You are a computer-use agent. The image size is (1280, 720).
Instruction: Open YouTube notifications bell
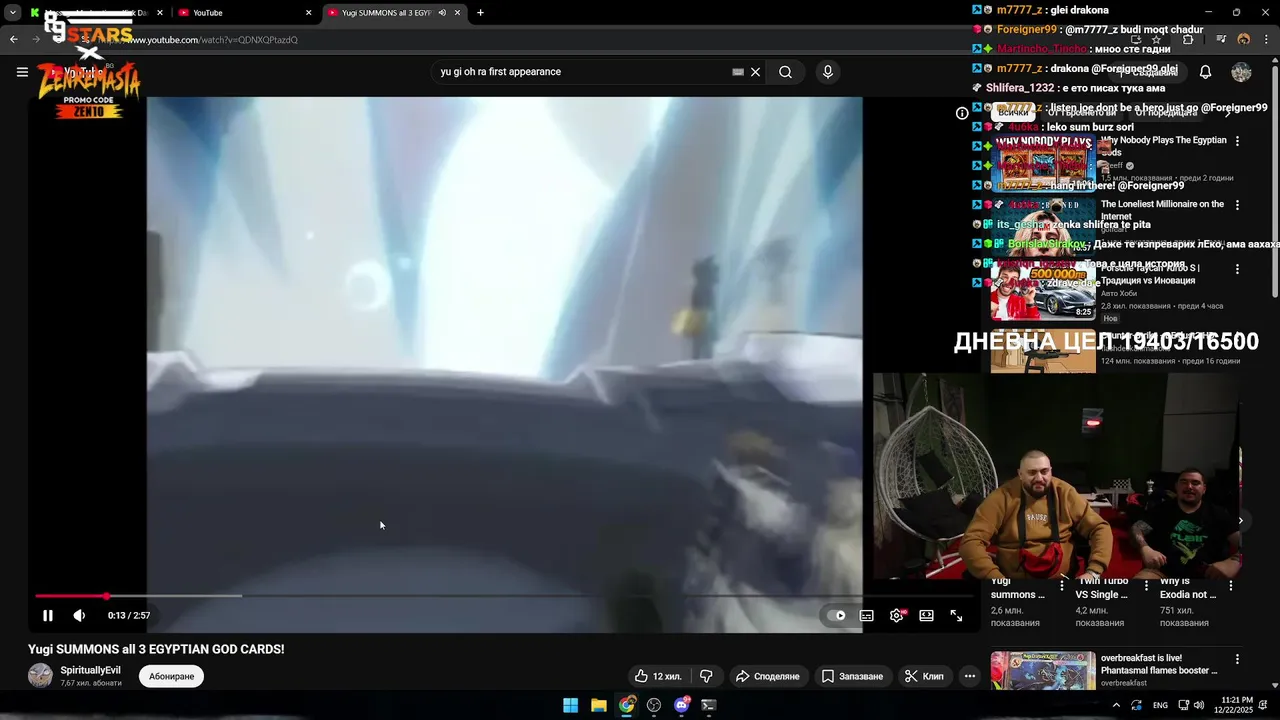1205,72
